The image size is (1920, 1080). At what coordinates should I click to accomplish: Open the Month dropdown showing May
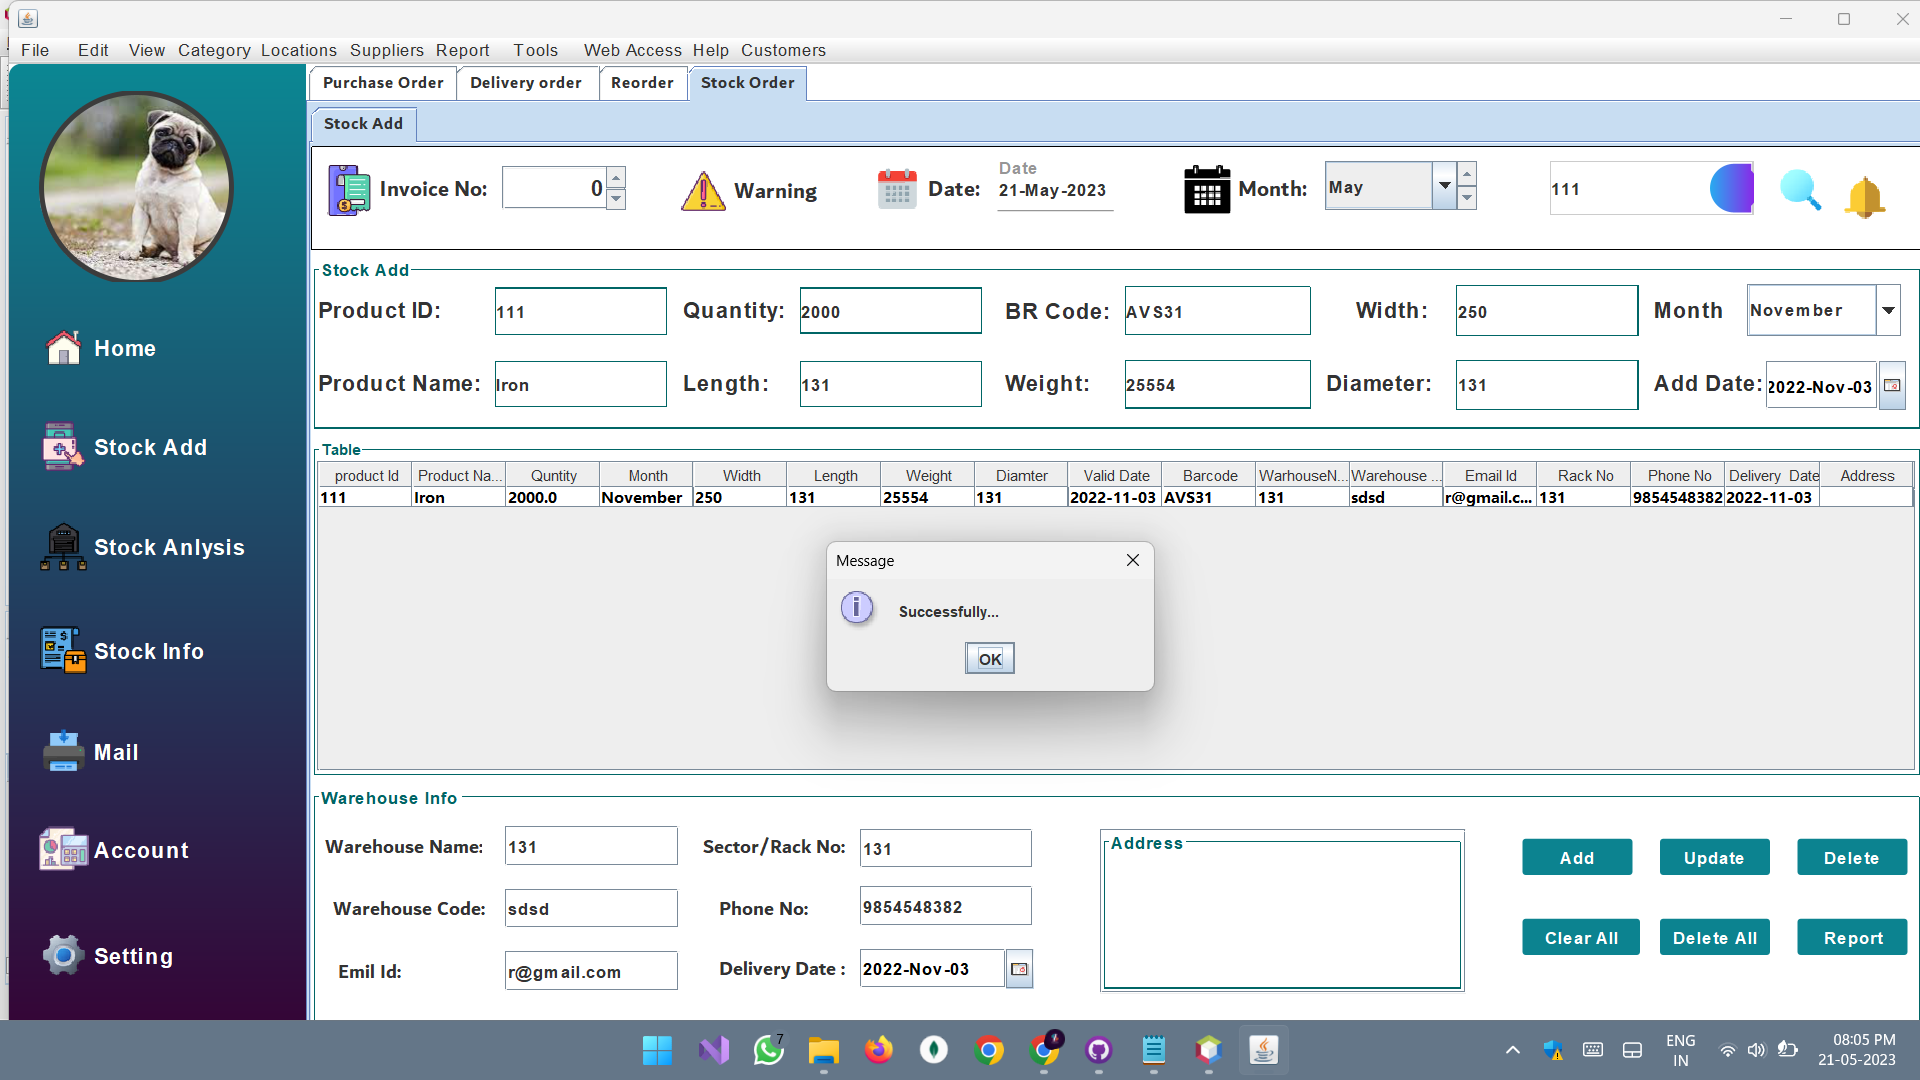[1444, 185]
